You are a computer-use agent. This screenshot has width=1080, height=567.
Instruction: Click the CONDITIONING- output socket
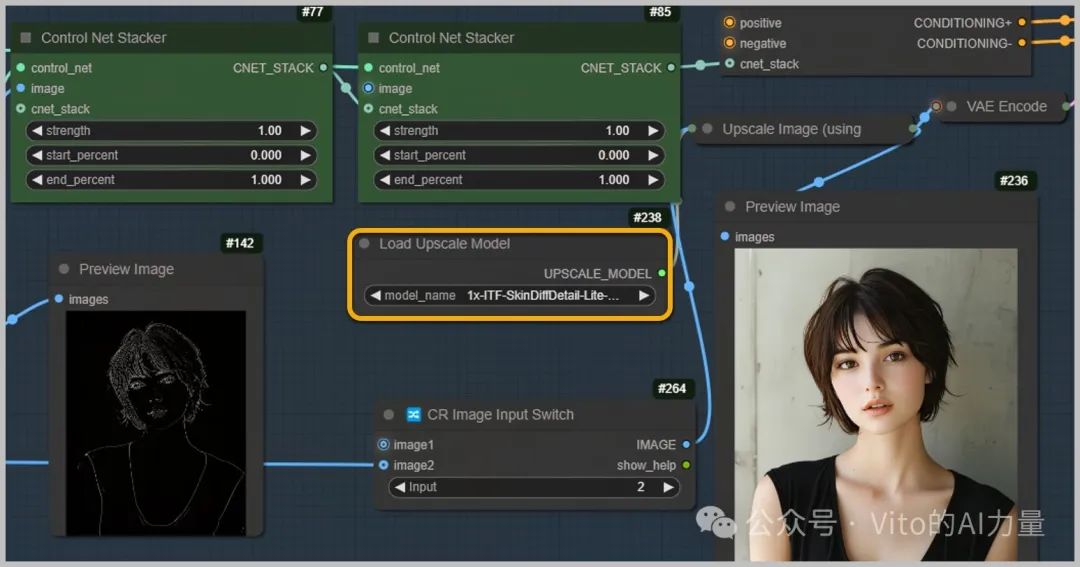click(x=1022, y=43)
